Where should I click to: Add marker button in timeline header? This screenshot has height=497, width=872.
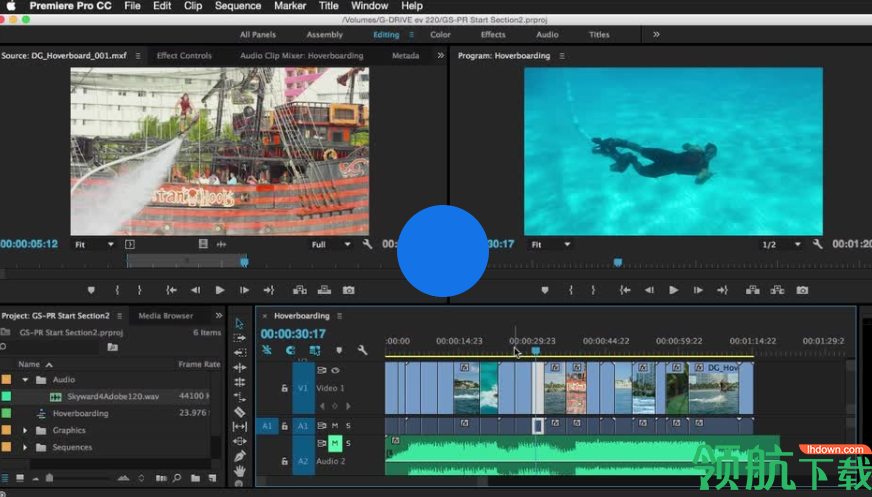339,350
